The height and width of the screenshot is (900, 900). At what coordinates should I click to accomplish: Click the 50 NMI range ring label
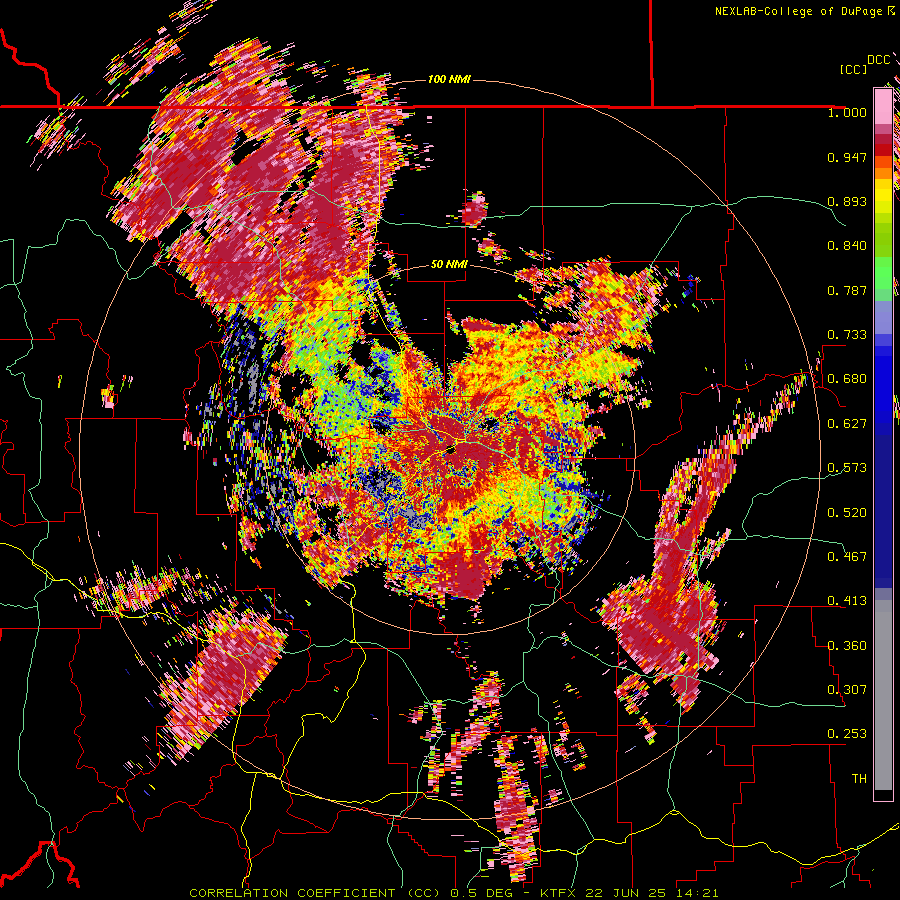(x=449, y=265)
